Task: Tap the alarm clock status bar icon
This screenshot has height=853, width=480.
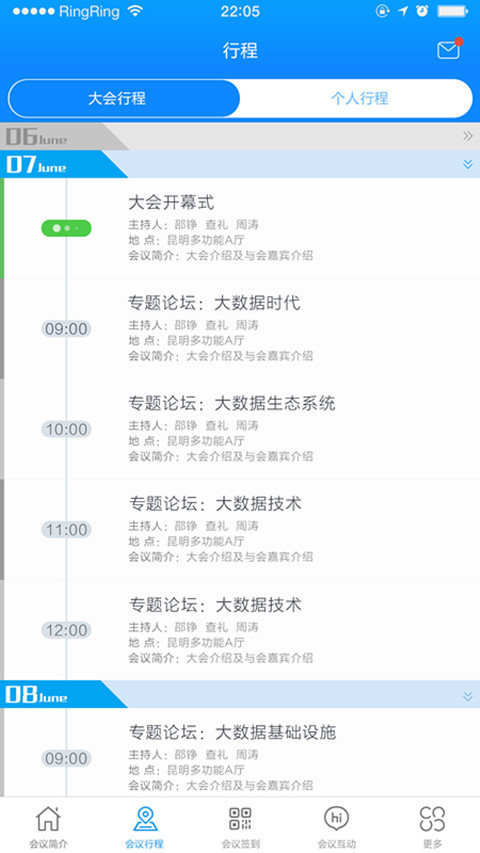Action: [422, 11]
